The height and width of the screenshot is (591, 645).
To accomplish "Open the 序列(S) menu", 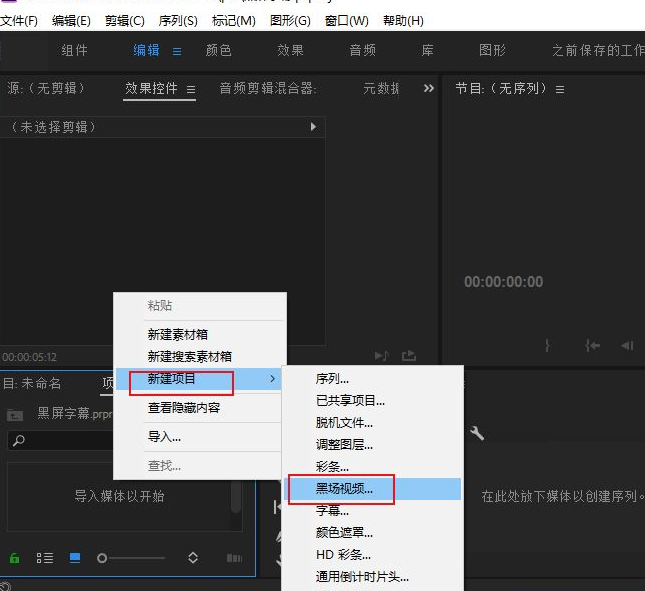I will 178,21.
